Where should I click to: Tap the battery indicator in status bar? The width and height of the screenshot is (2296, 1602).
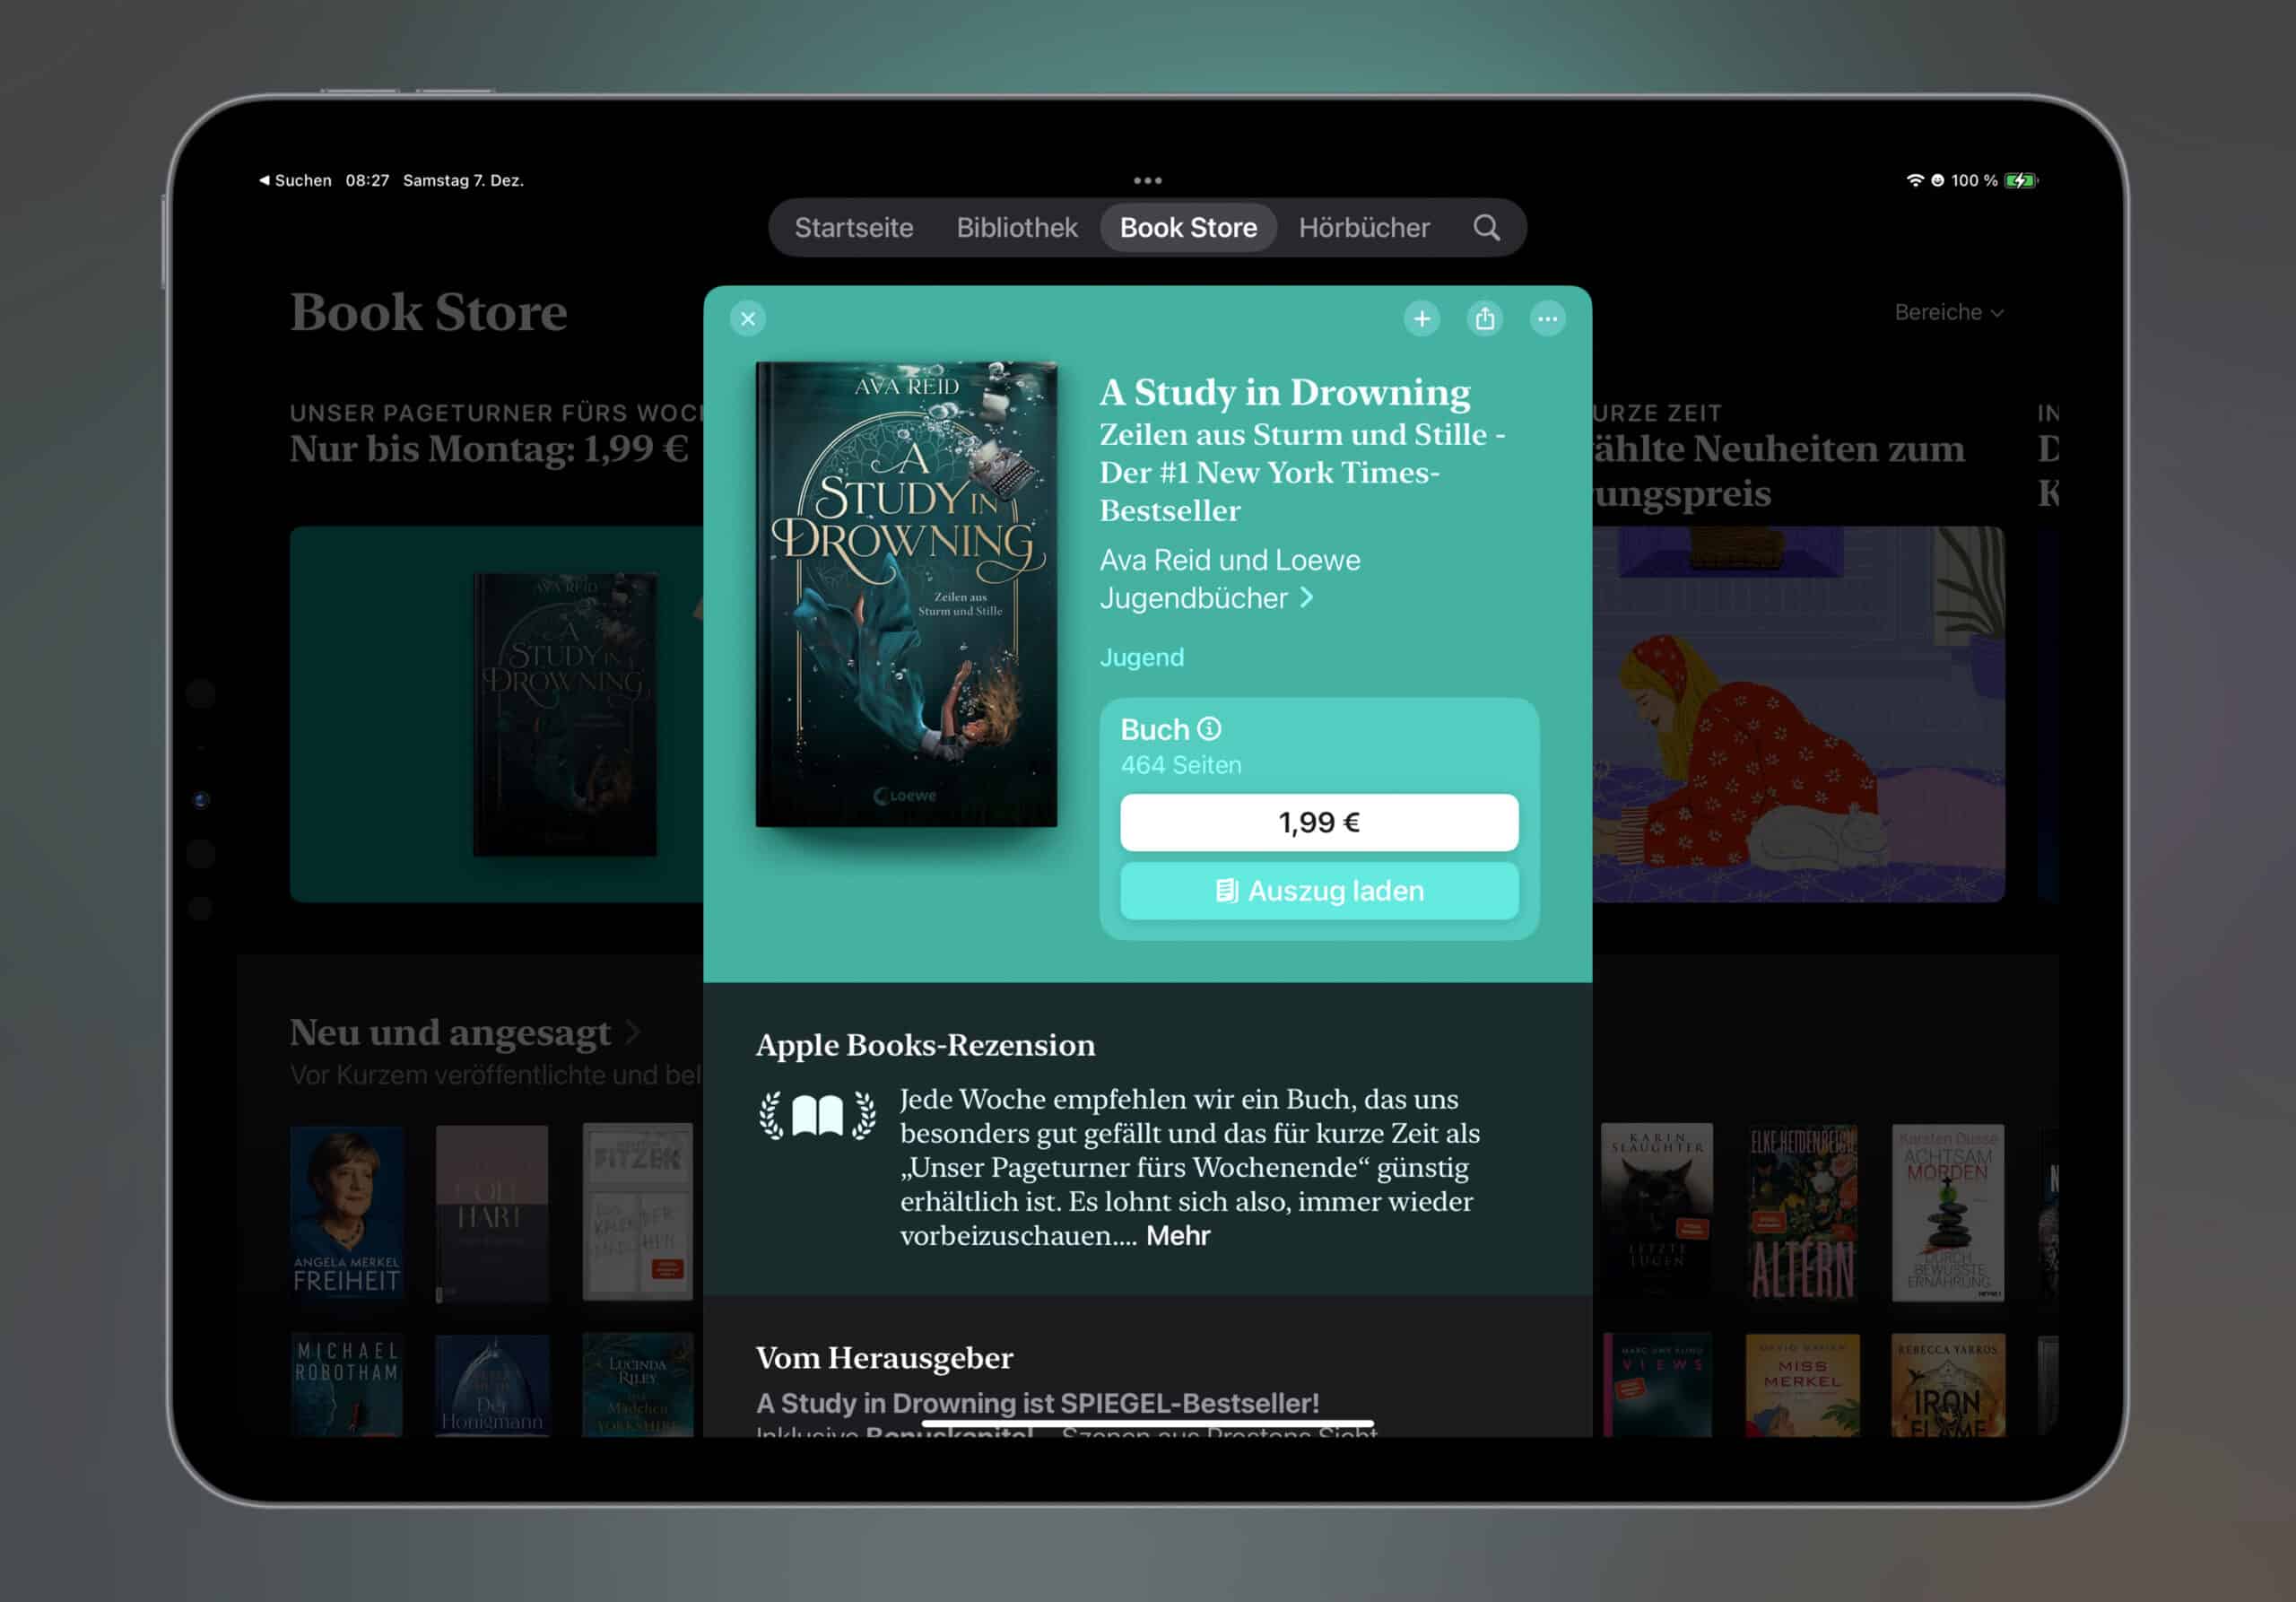click(2021, 181)
